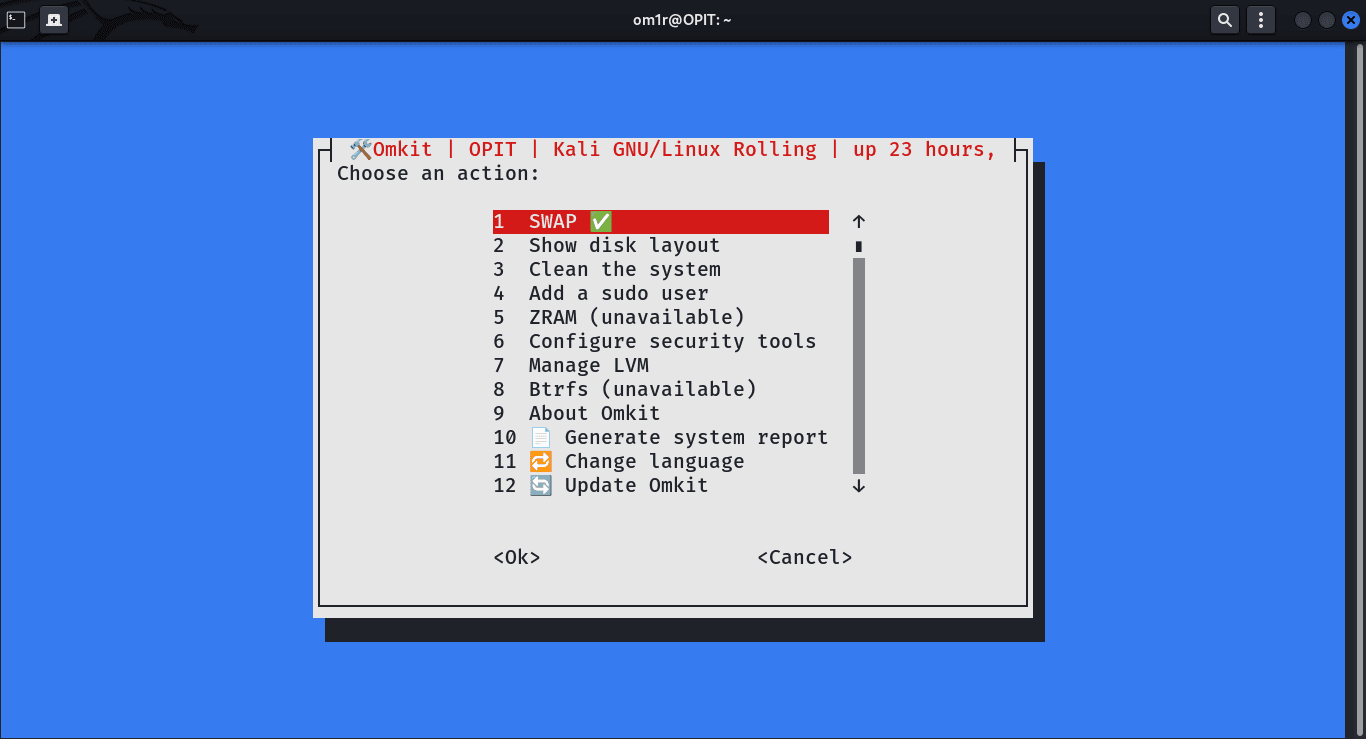This screenshot has height=739, width=1366.
Task: Select Show disk layout option
Action: pyautogui.click(x=661, y=245)
